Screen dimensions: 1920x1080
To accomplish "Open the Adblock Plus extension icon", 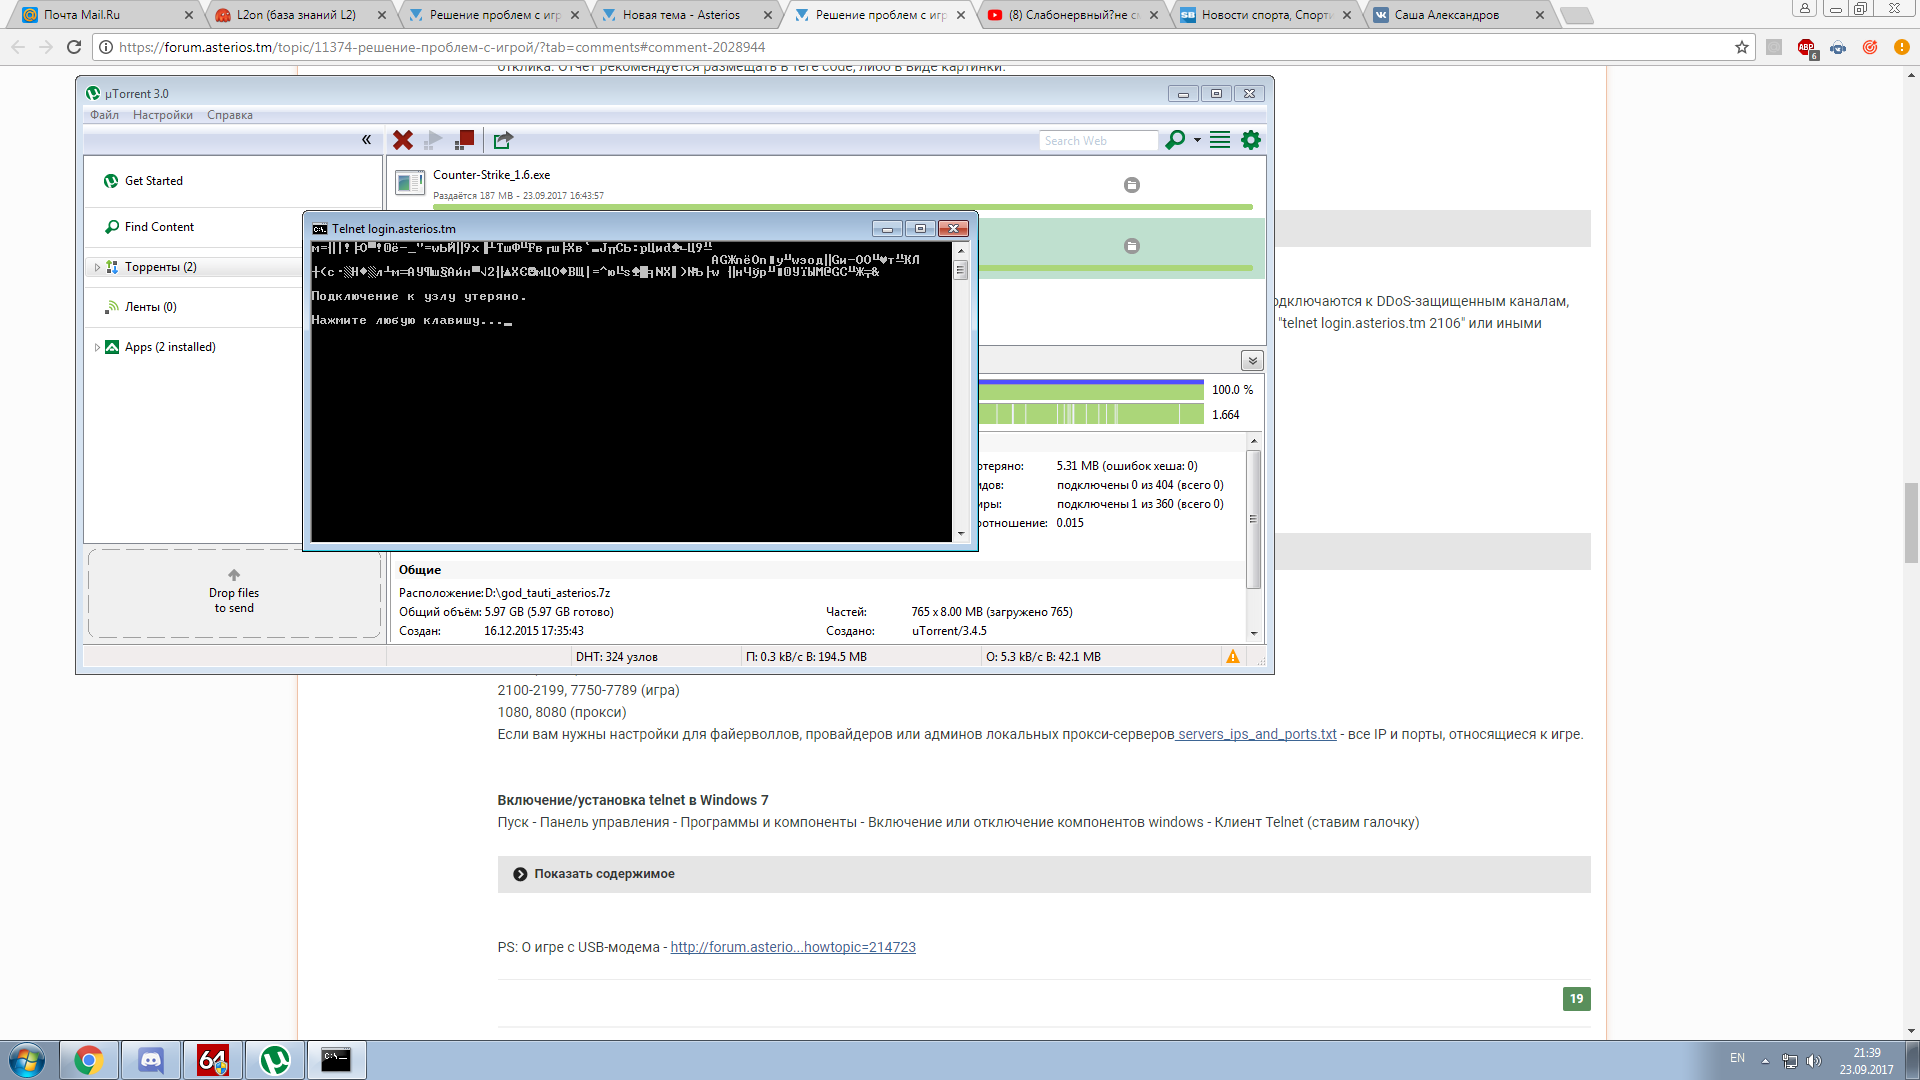I will click(1806, 47).
